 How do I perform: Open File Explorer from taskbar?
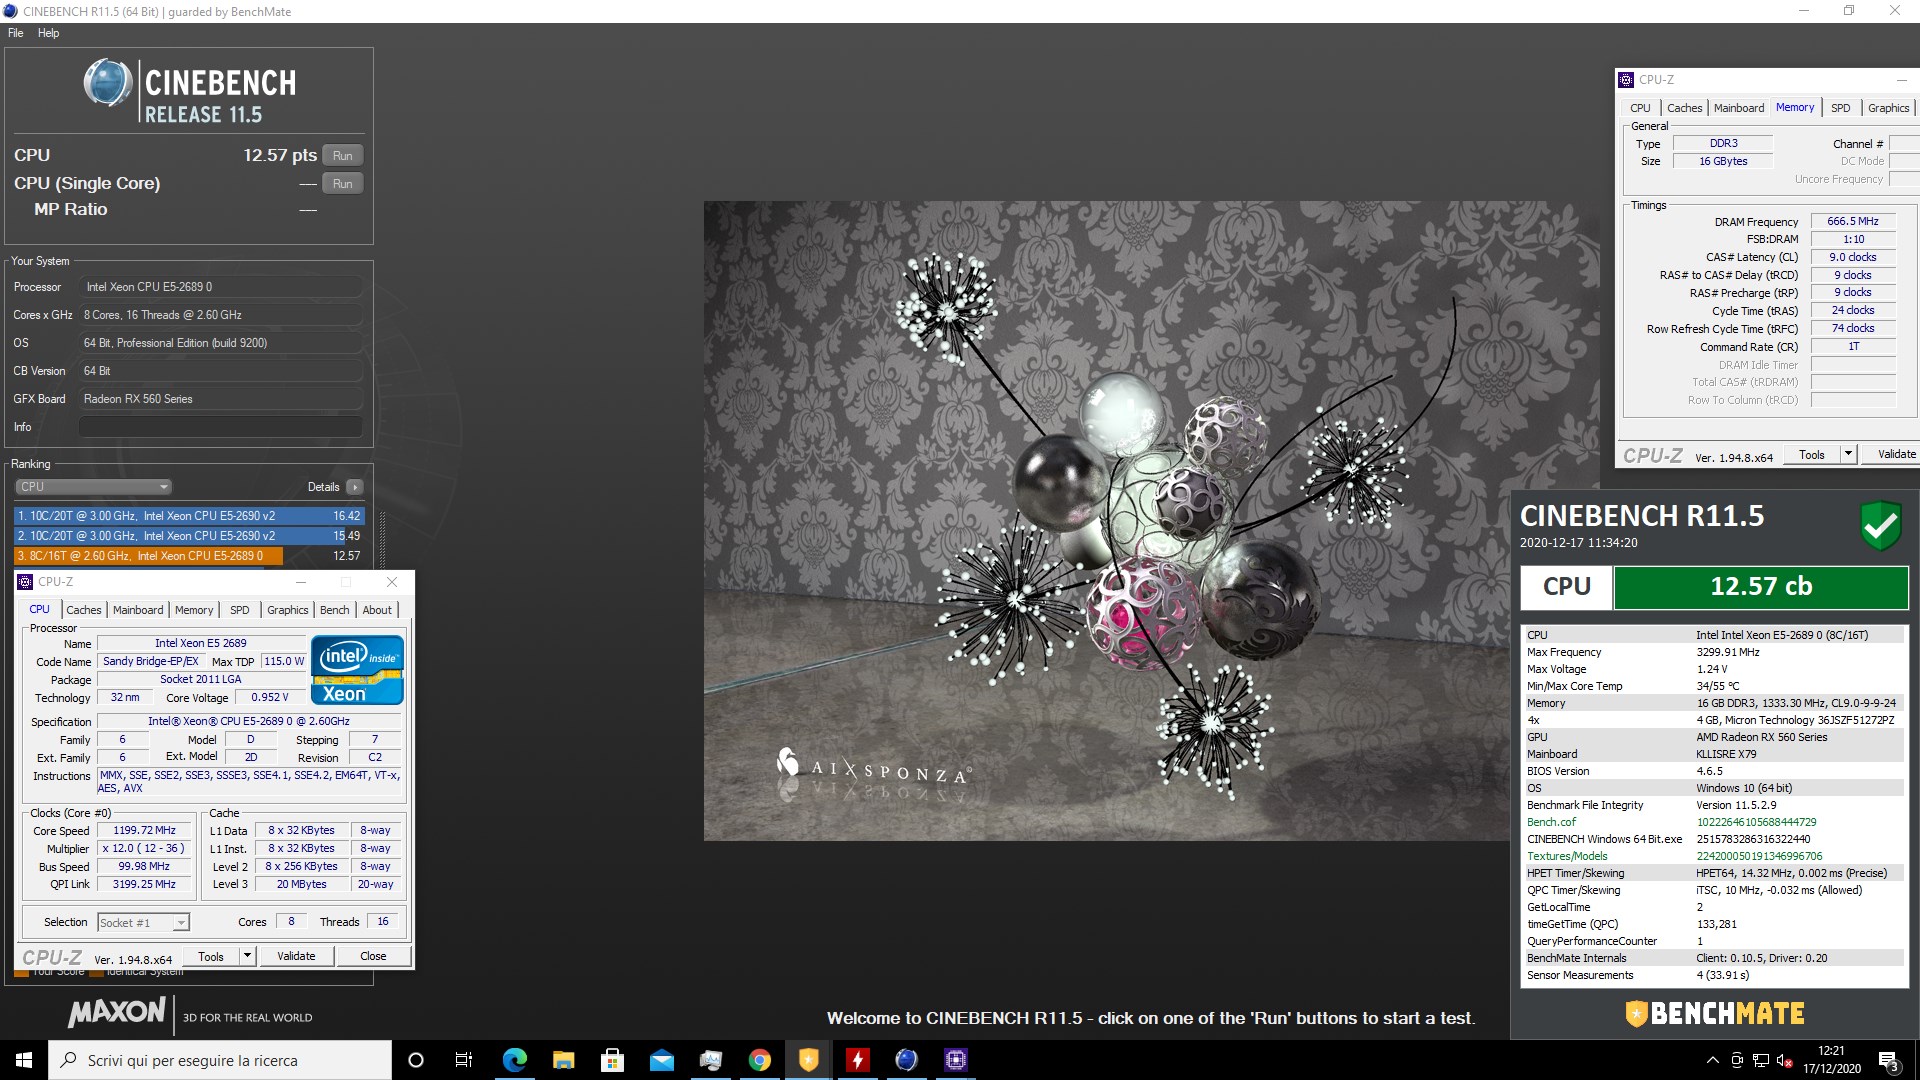coord(563,1060)
